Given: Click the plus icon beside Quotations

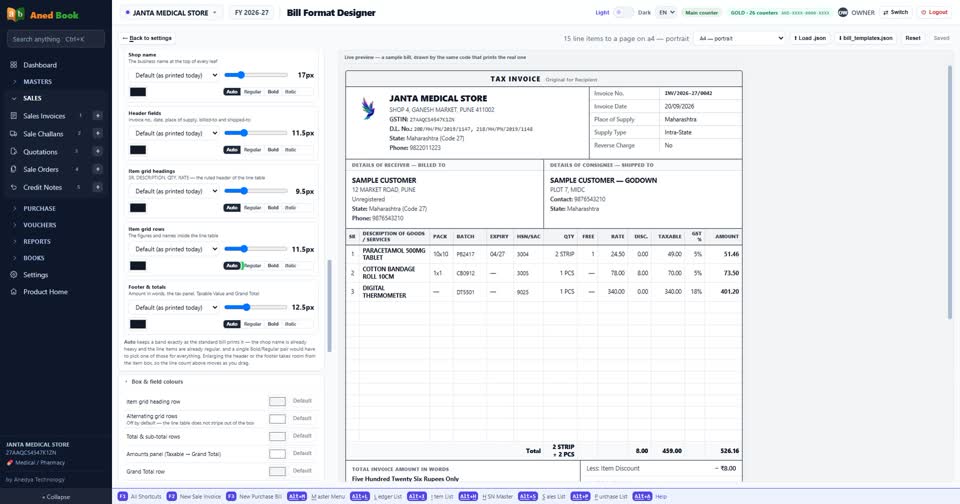Looking at the screenshot, I should click(97, 151).
